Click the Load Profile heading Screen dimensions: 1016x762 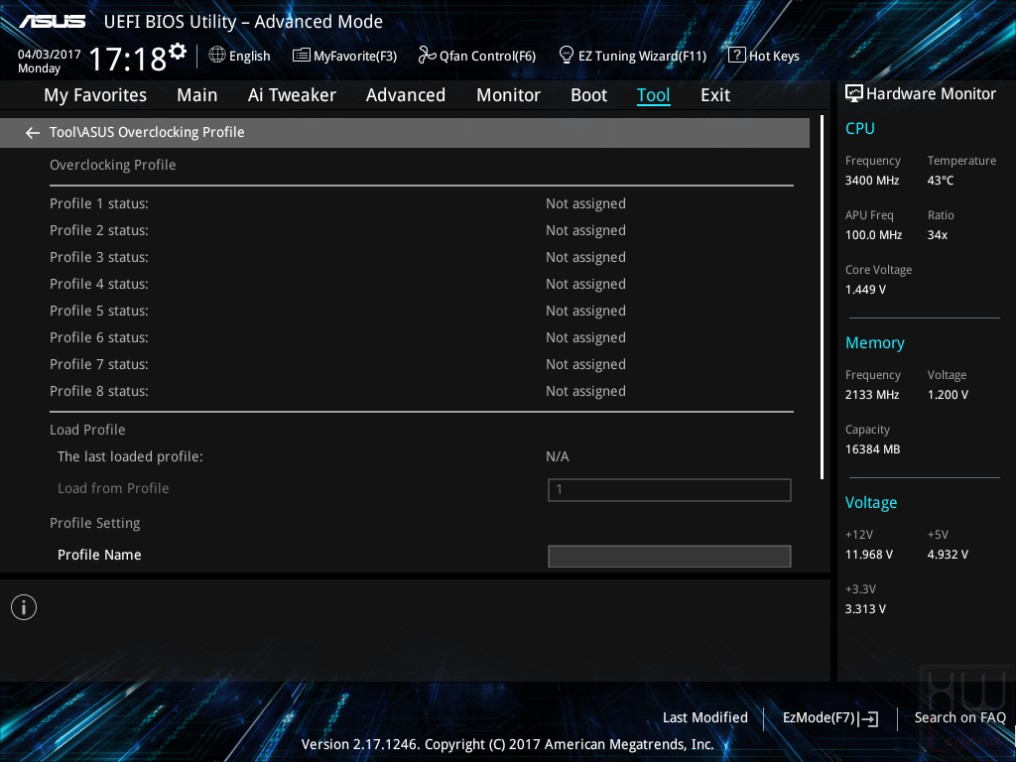[x=87, y=430]
